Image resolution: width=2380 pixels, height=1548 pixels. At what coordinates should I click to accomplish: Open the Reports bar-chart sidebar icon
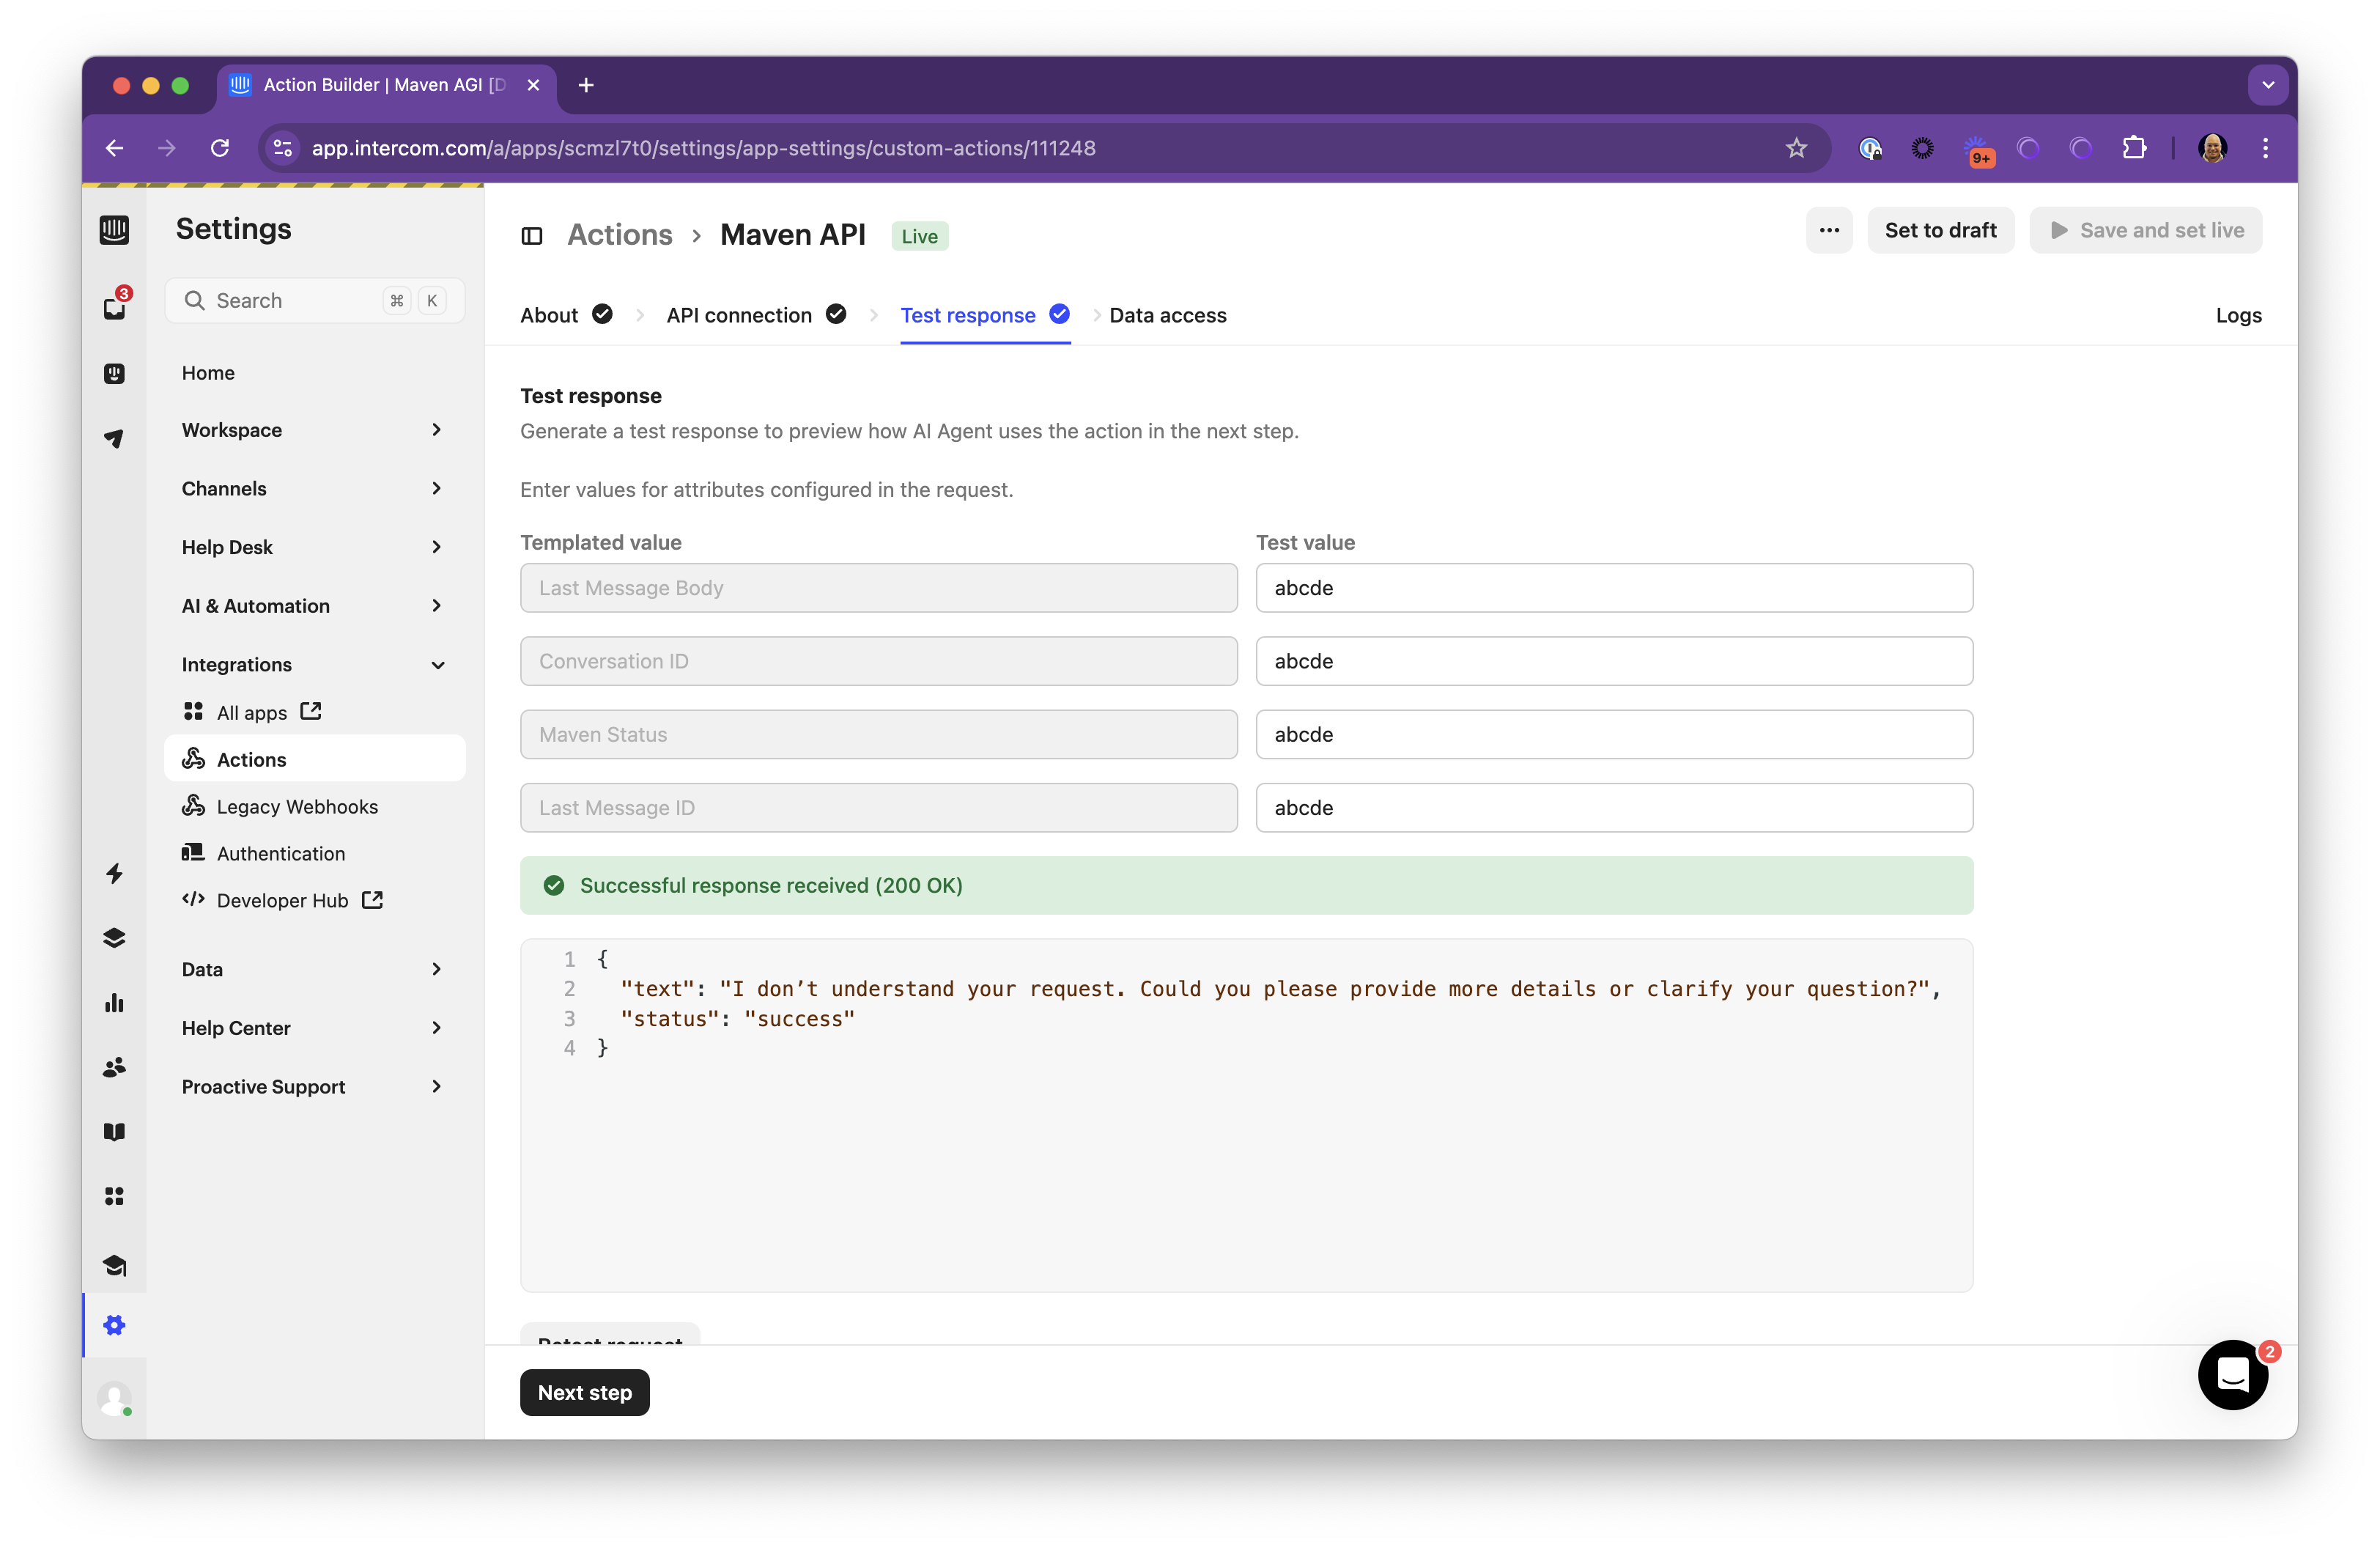(114, 1003)
